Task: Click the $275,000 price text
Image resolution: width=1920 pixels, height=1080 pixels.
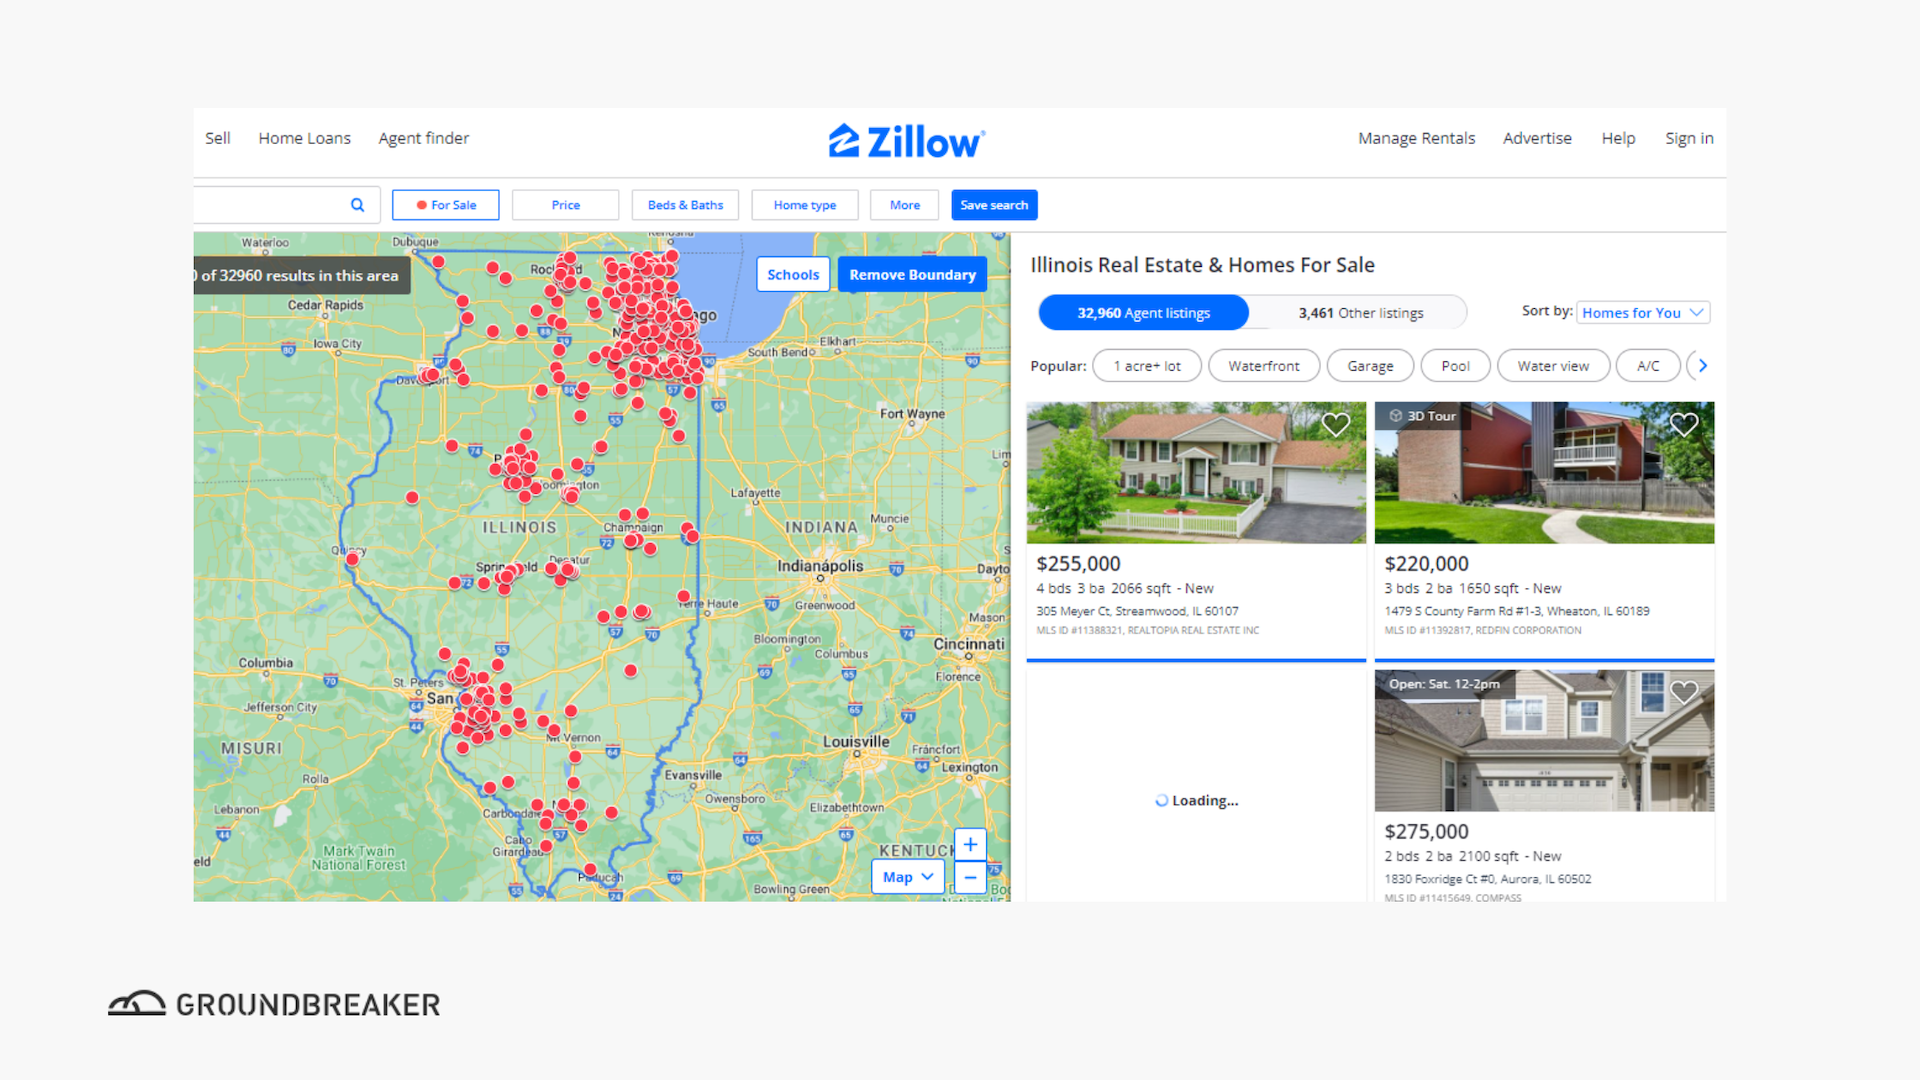Action: 1426,832
